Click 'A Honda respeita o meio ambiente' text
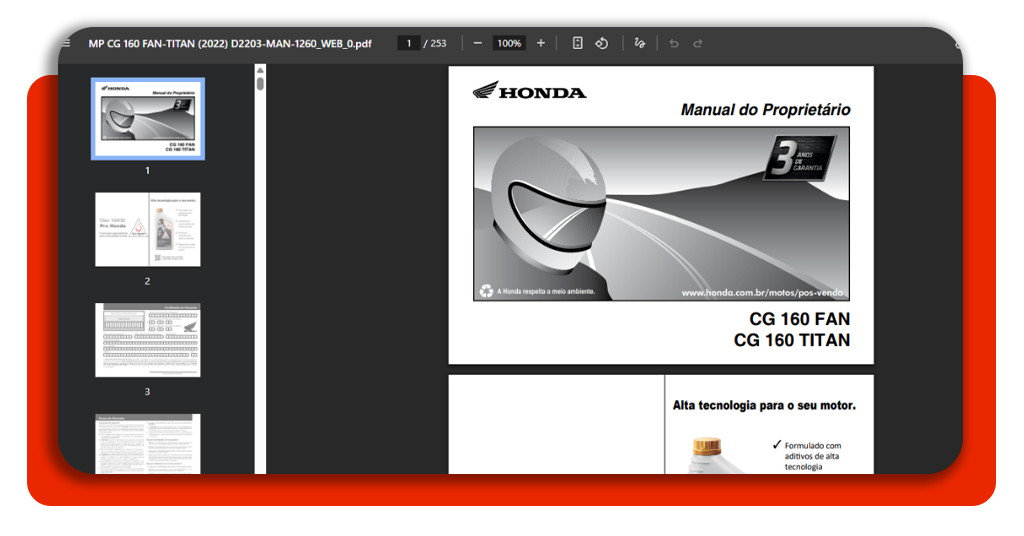1024x536 pixels. point(546,291)
